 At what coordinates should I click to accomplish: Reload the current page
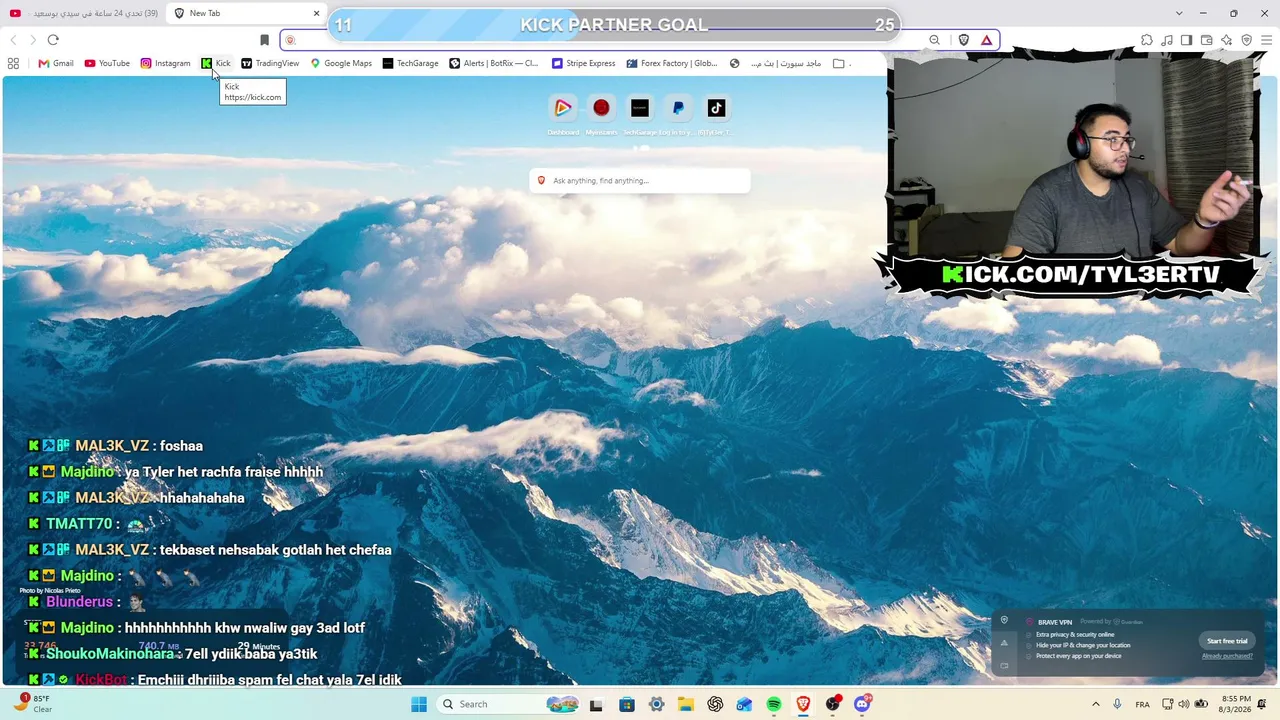pos(53,40)
